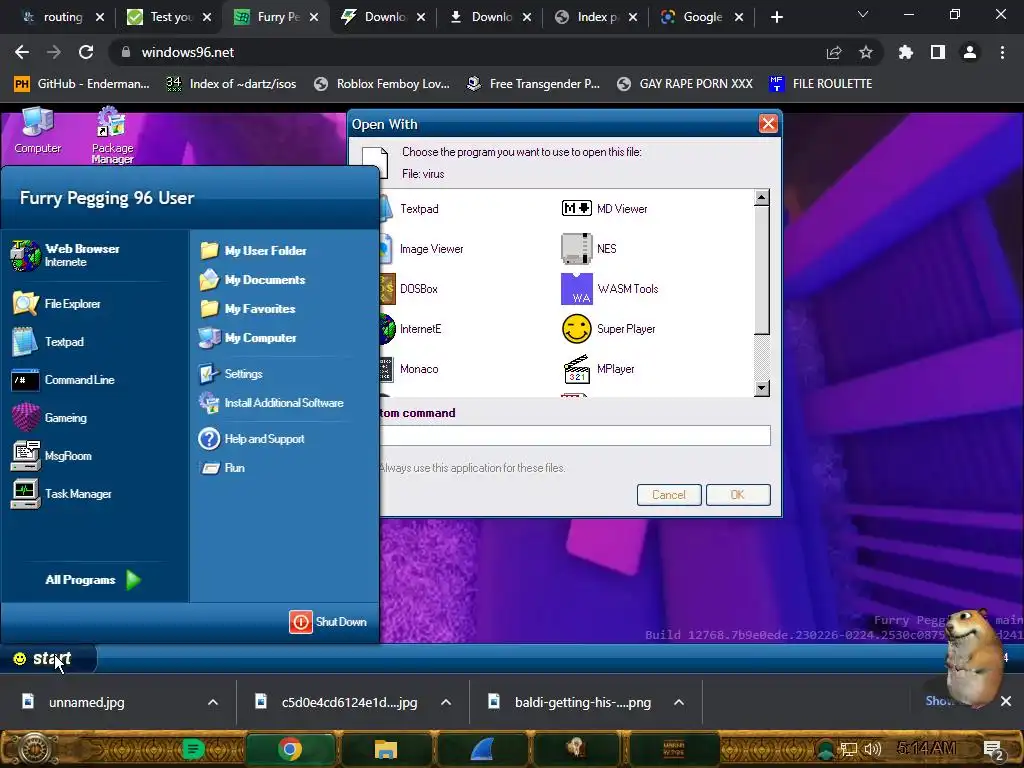Open Index of ~dartz/isos bookmark

tap(231, 84)
